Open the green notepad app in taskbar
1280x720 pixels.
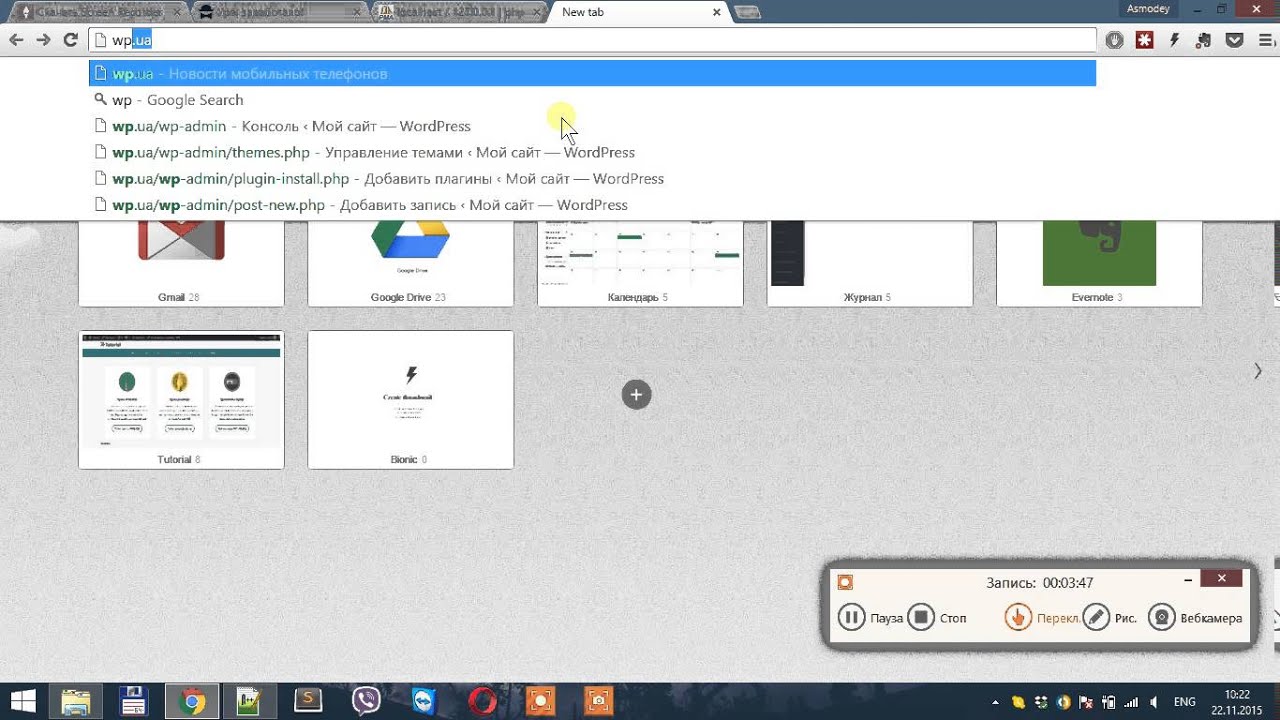pos(248,701)
